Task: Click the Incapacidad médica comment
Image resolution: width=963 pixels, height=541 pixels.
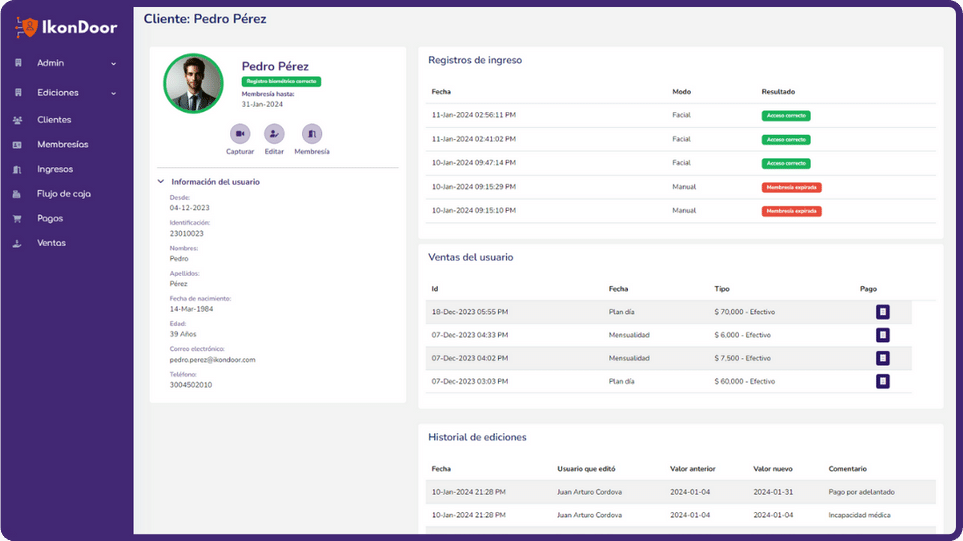Action: click(859, 515)
